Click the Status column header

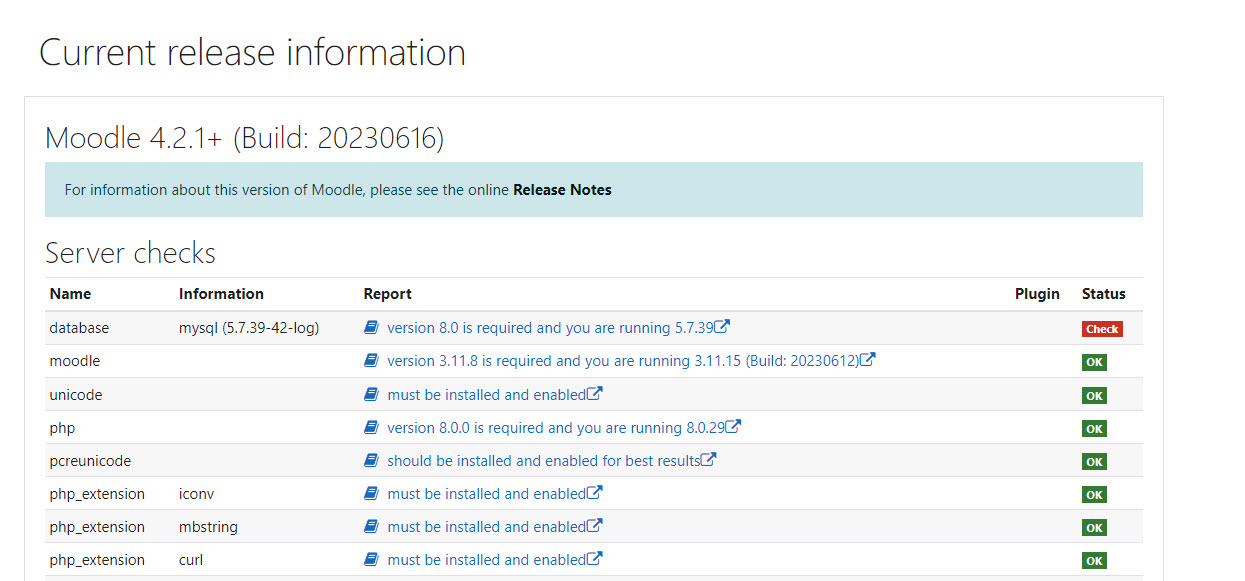pos(1103,294)
